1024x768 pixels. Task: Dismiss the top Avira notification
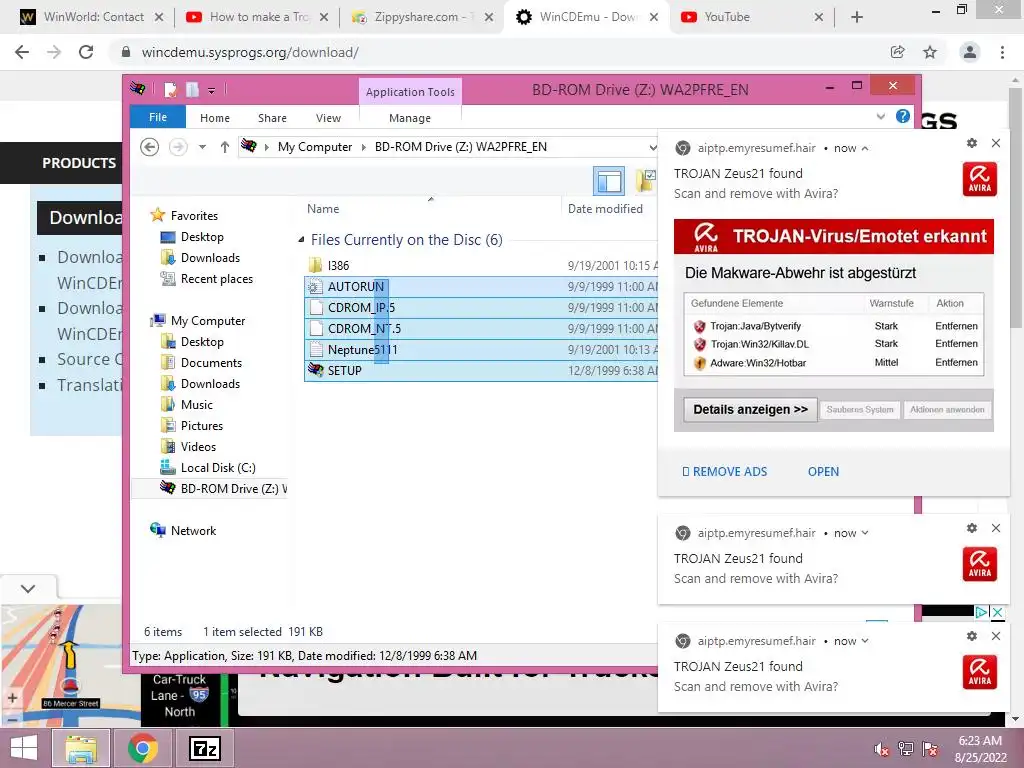(996, 143)
